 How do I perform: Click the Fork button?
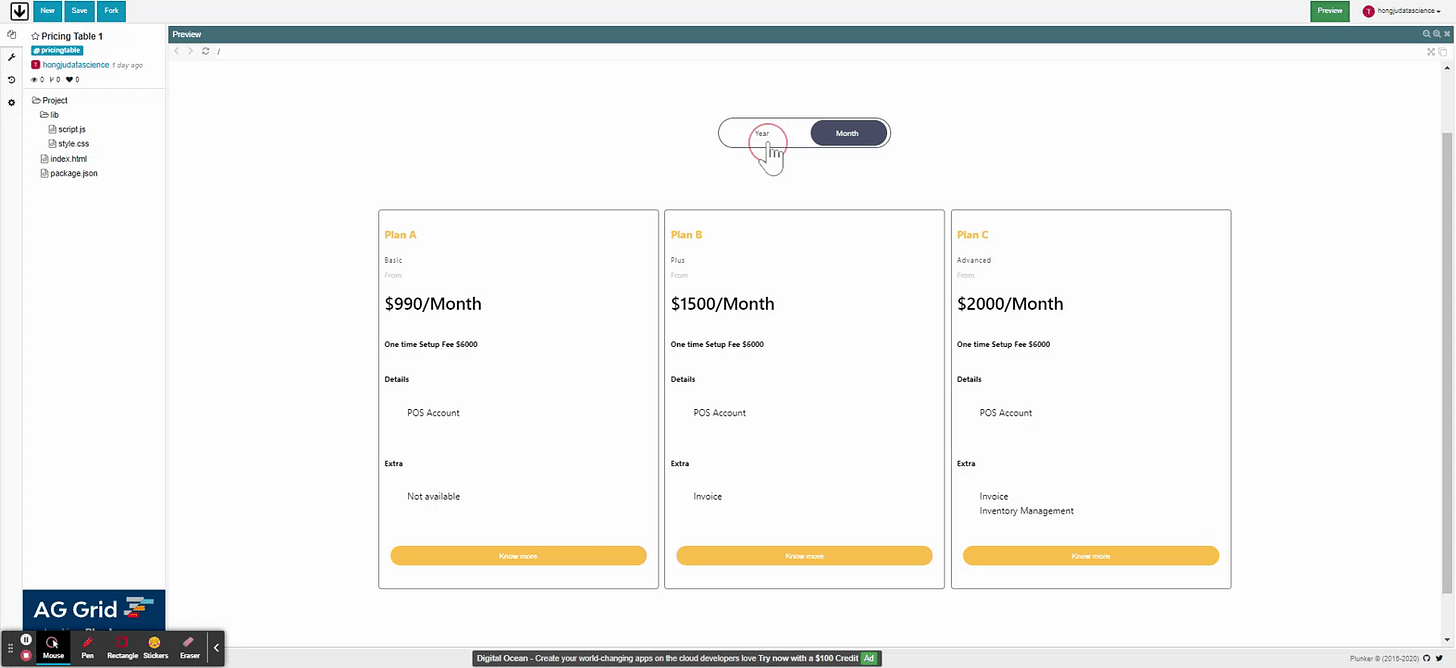click(x=111, y=11)
